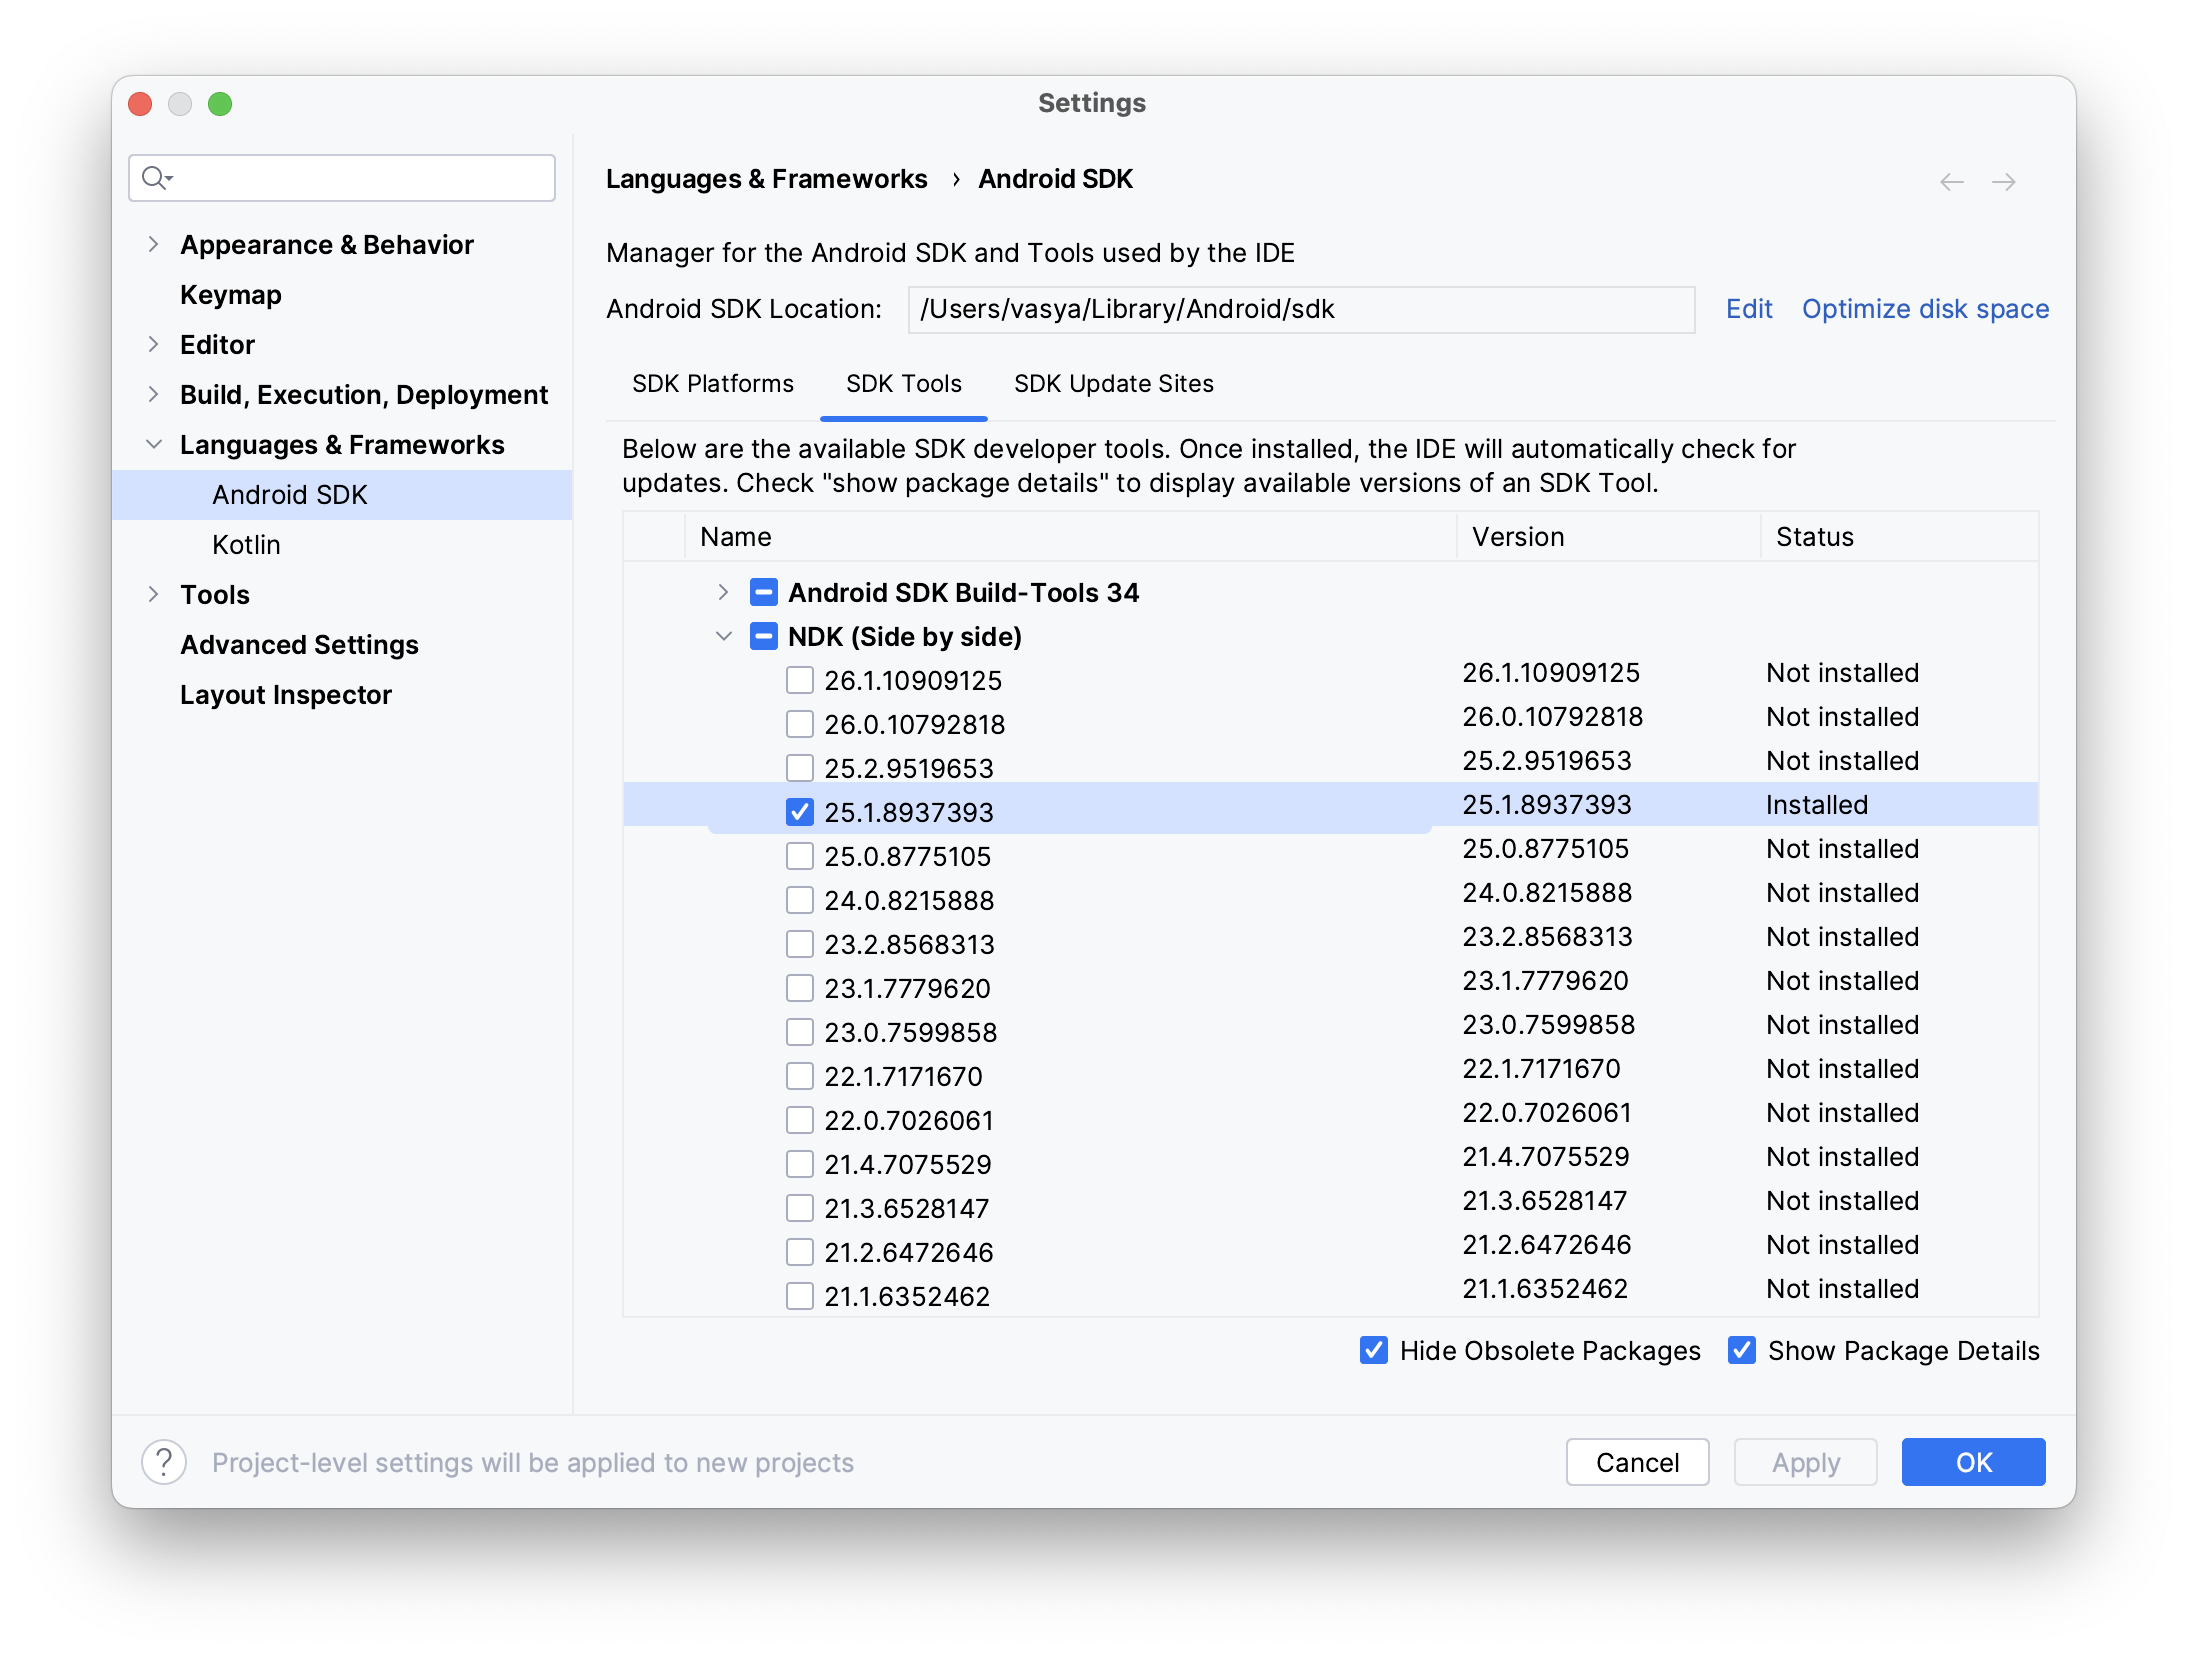The height and width of the screenshot is (1656, 2188).
Task: Navigate forward with the right arrow
Action: click(x=2003, y=182)
